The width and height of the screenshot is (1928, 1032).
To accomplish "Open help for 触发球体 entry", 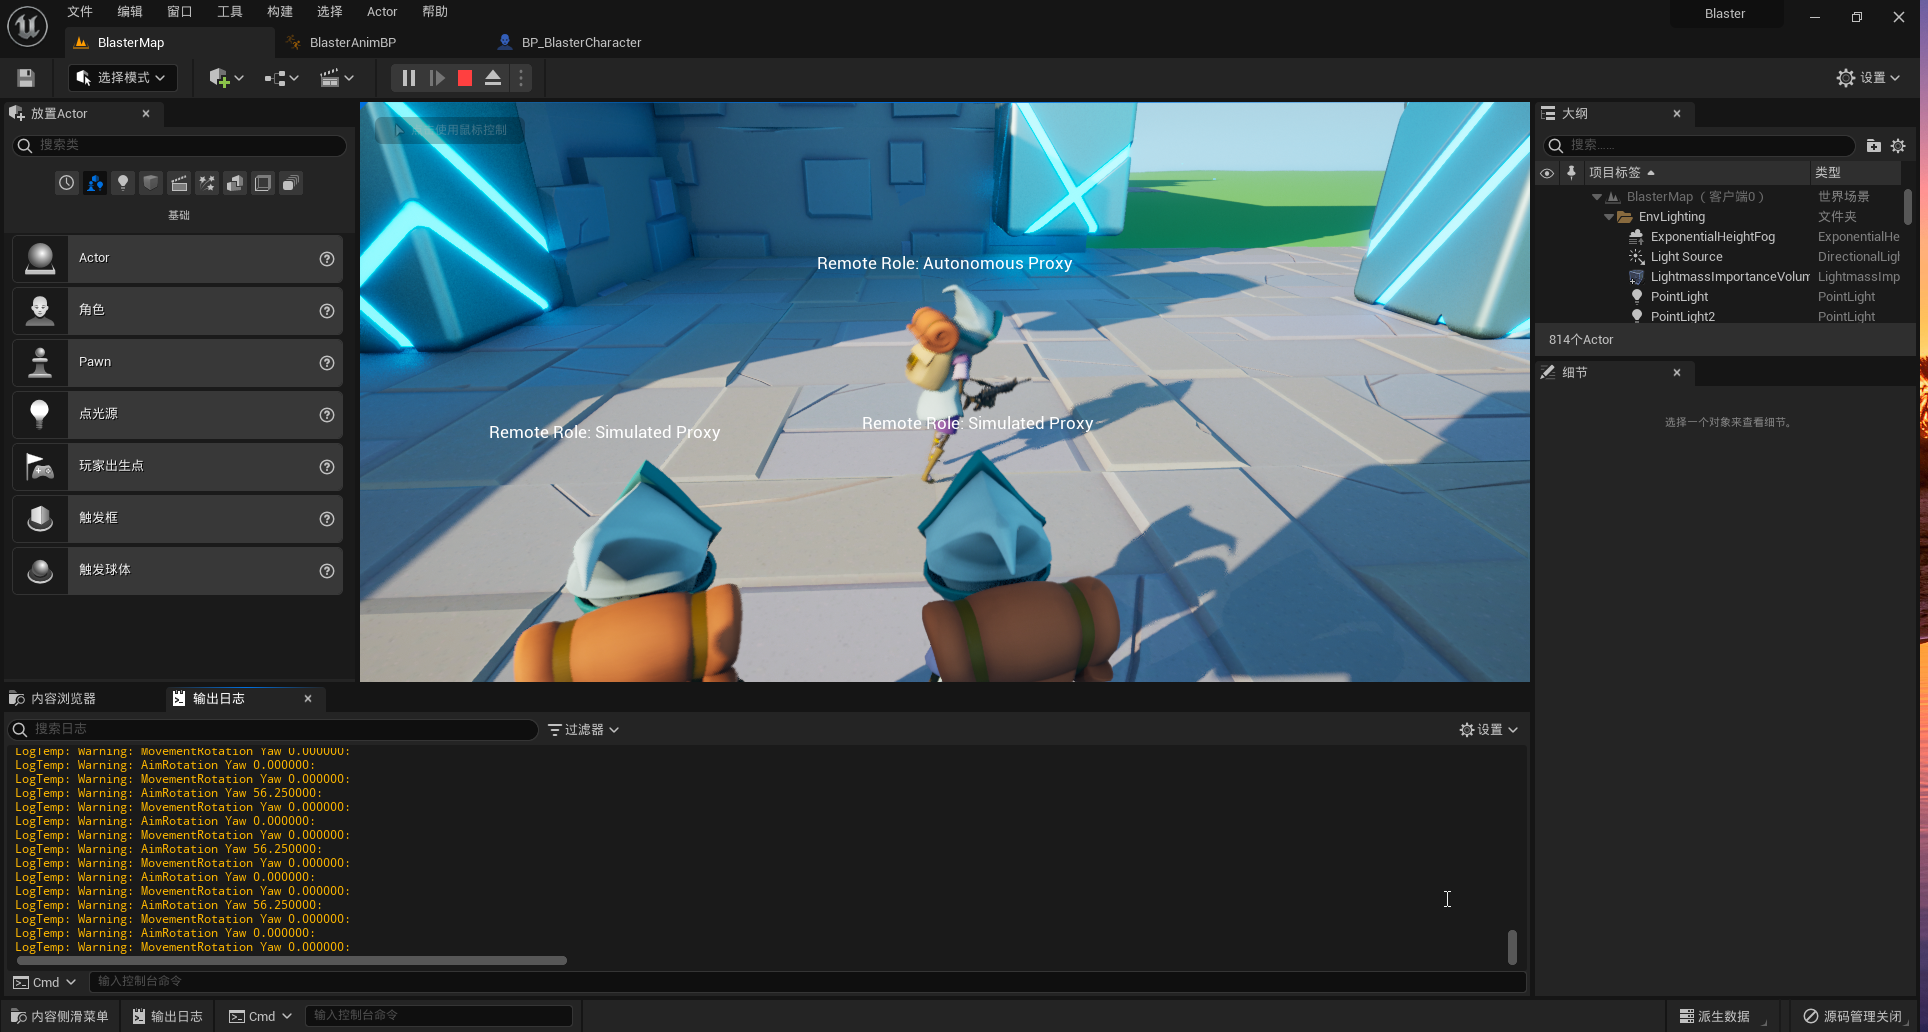I will [327, 571].
